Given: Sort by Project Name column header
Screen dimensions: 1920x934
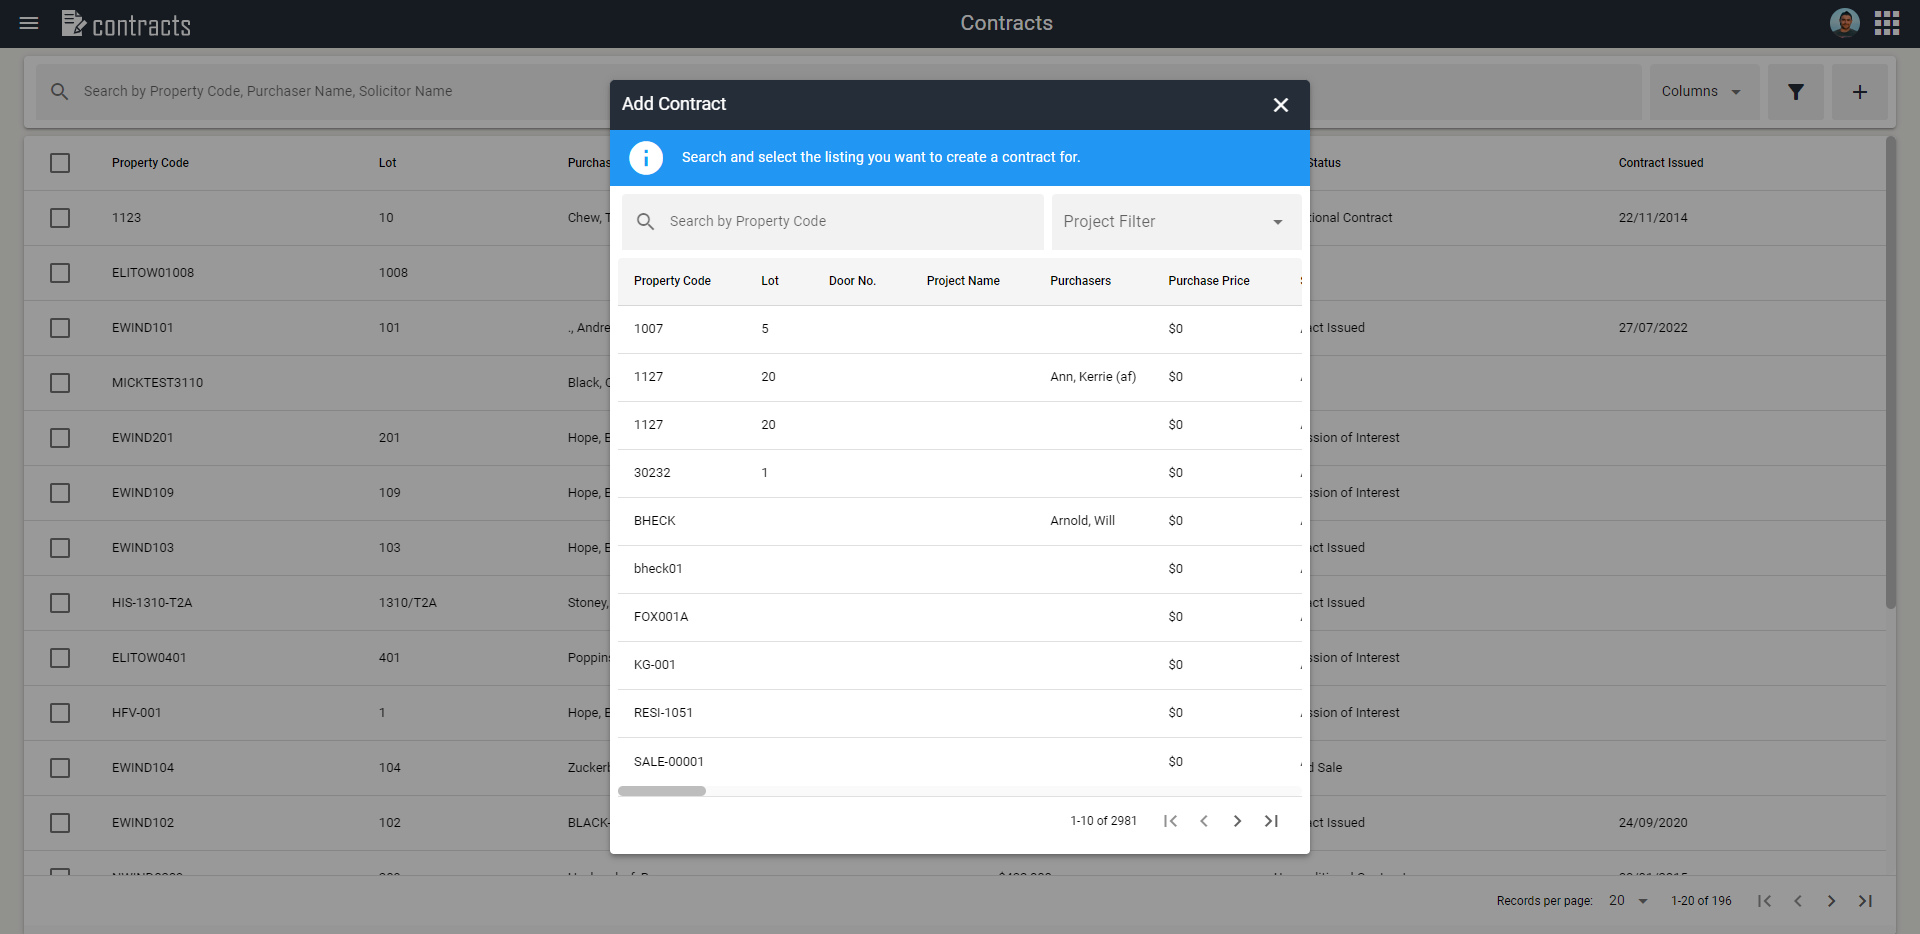Looking at the screenshot, I should 962,281.
